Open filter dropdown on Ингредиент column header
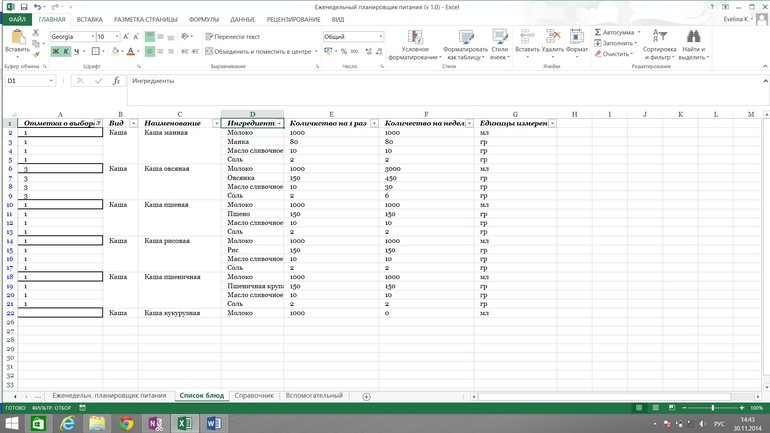 tap(280, 124)
